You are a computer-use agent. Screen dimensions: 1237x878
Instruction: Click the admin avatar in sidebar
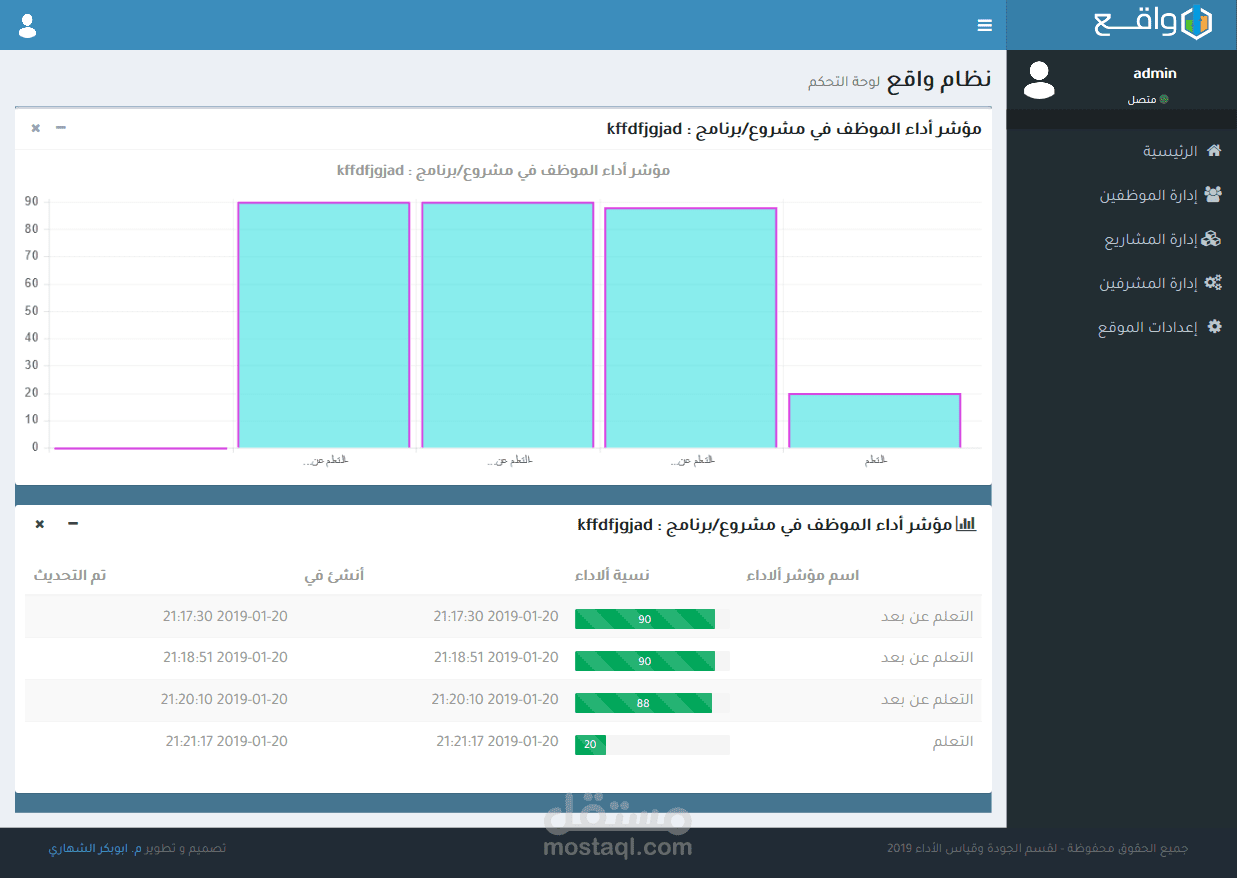coord(1040,80)
